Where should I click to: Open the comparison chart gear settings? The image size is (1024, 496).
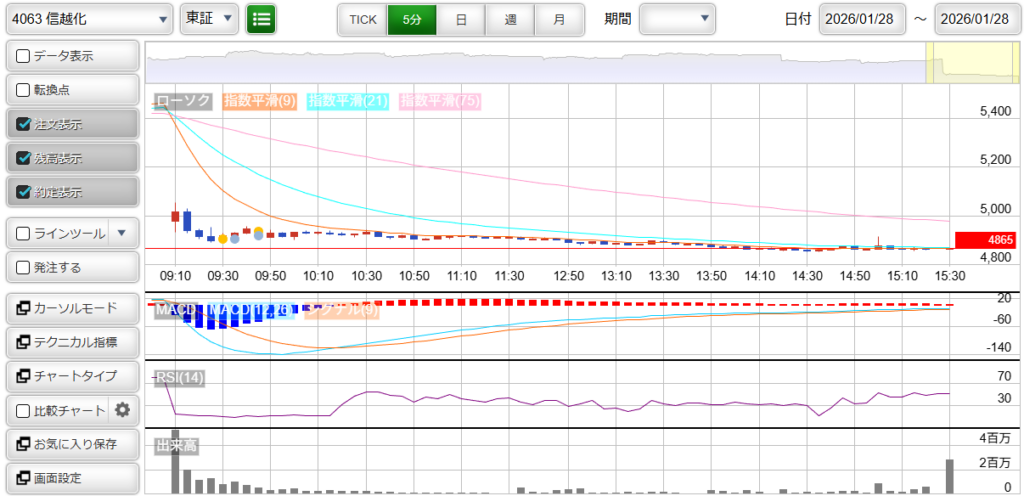[x=123, y=409]
